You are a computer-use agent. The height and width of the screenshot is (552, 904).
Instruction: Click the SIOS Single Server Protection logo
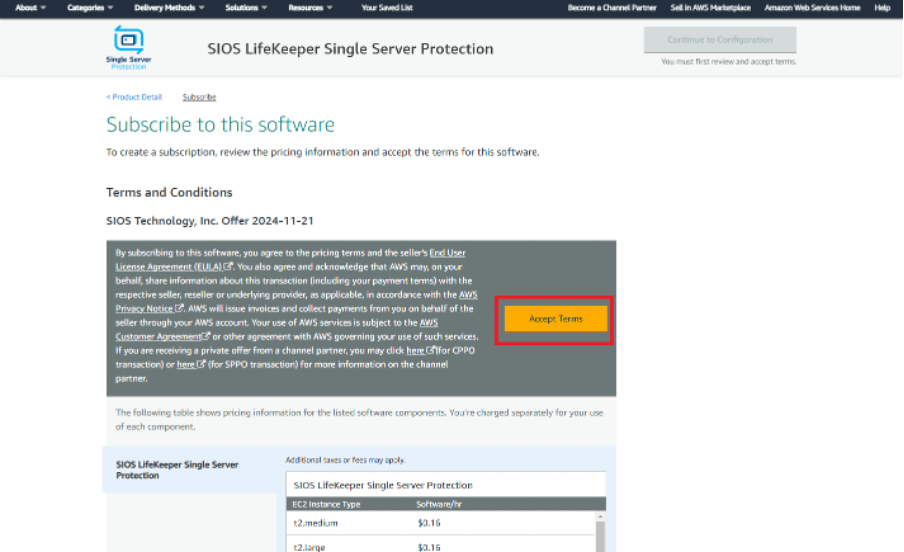[x=129, y=47]
